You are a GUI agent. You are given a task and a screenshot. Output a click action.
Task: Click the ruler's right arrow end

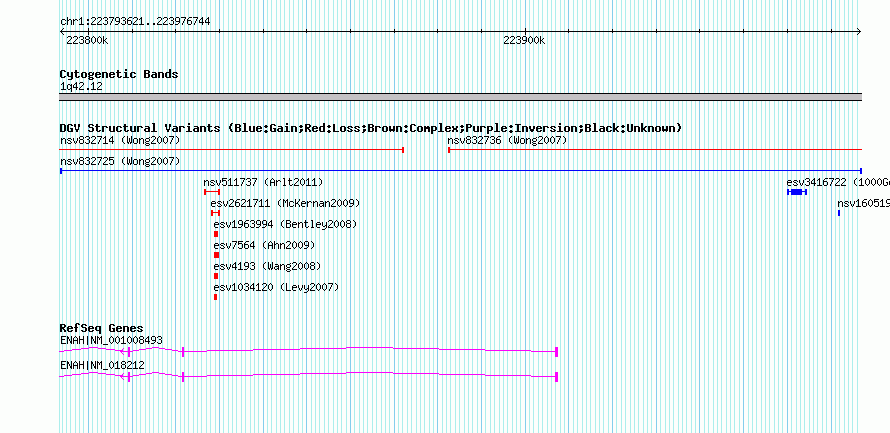(x=859, y=31)
